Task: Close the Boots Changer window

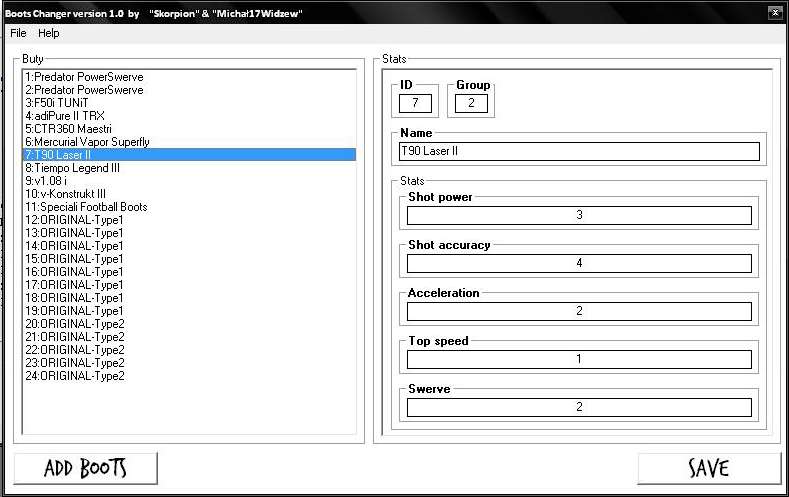Action: point(775,13)
